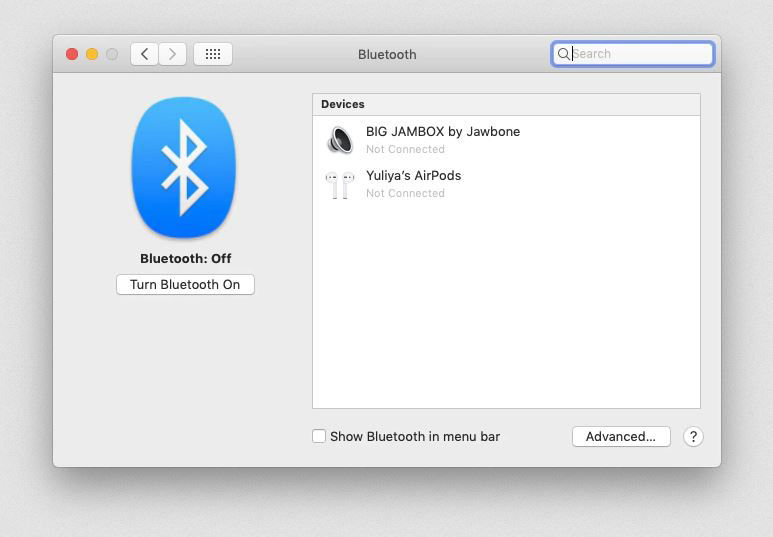Click the forward navigation arrow
The height and width of the screenshot is (537, 773).
172,54
